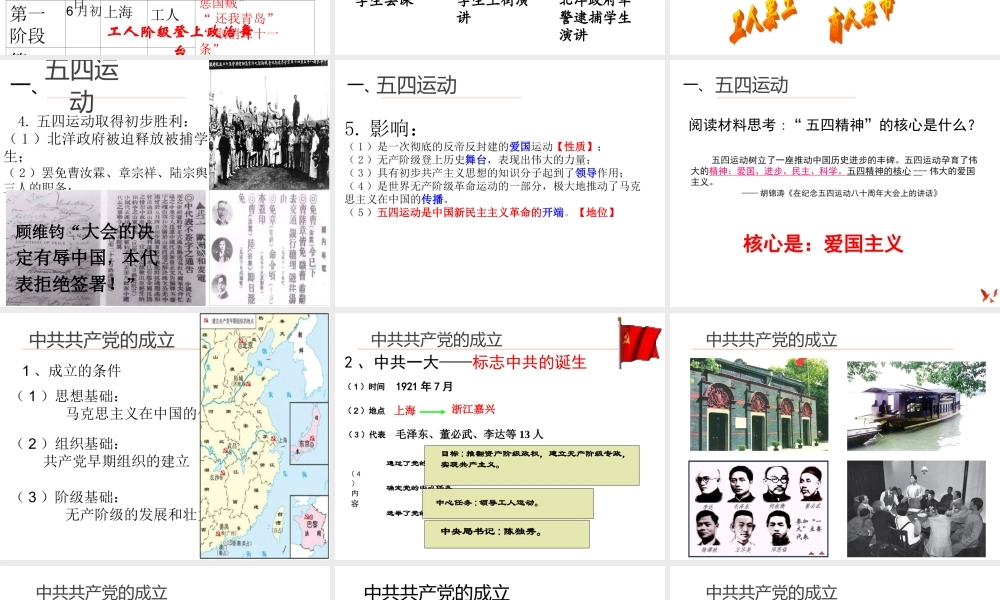
Task: Click the black-and-white crowd photo
Action: tap(268, 125)
